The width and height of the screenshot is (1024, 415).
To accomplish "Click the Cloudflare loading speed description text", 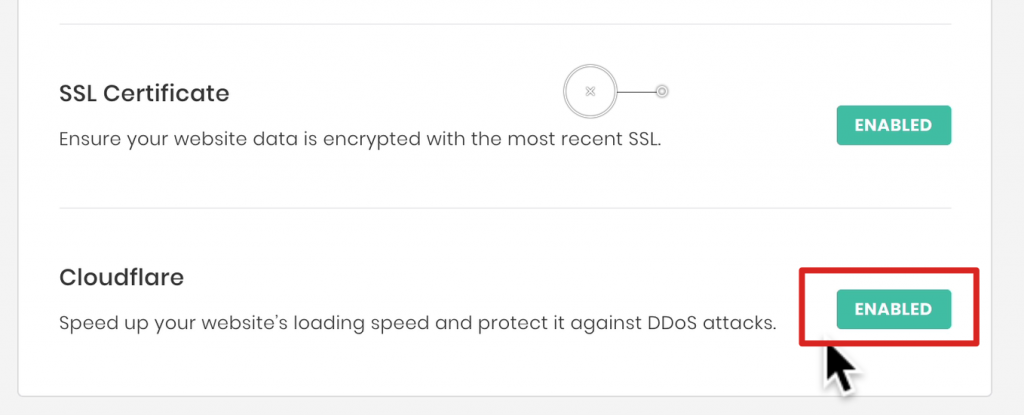I will 417,324.
